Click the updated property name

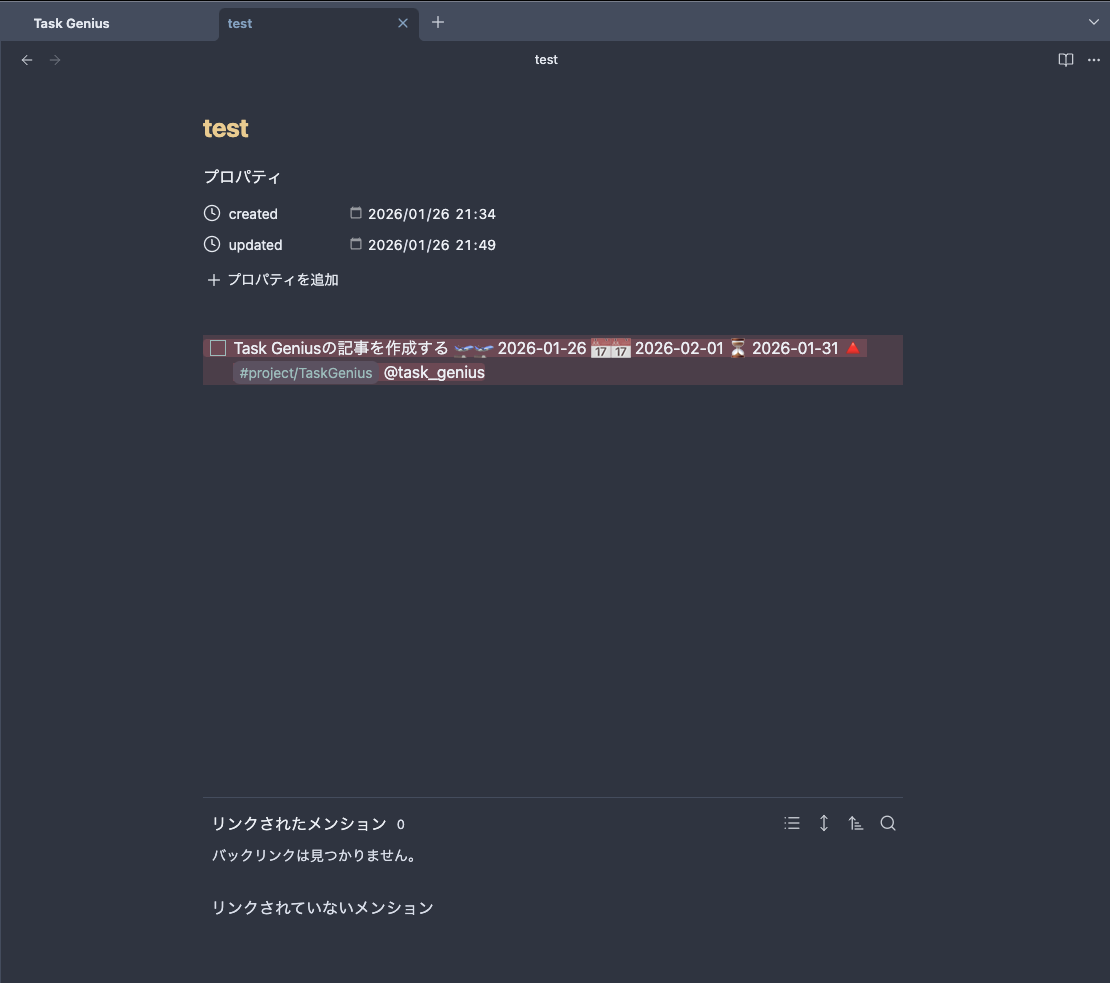coord(256,245)
